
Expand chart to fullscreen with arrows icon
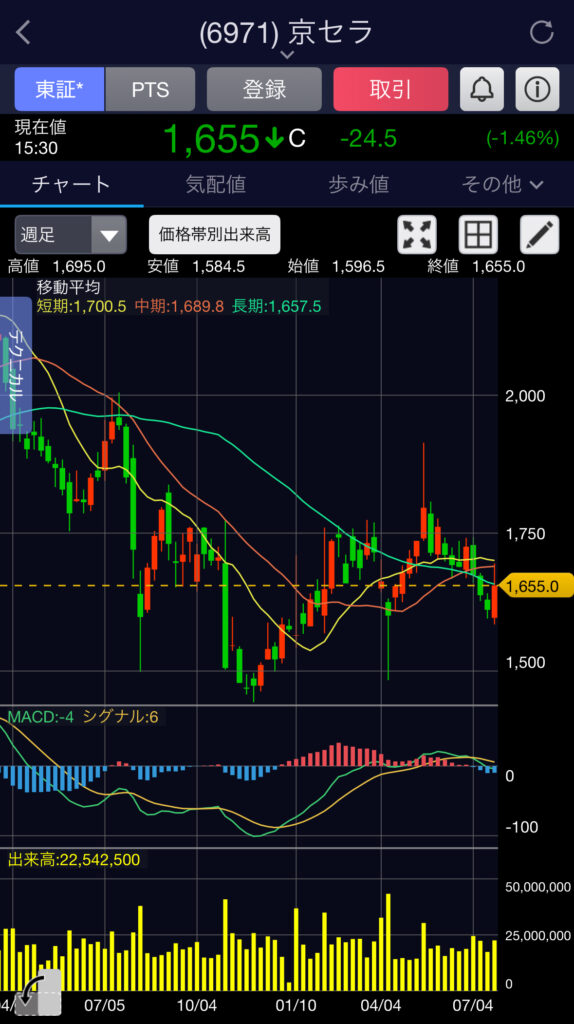tap(417, 234)
